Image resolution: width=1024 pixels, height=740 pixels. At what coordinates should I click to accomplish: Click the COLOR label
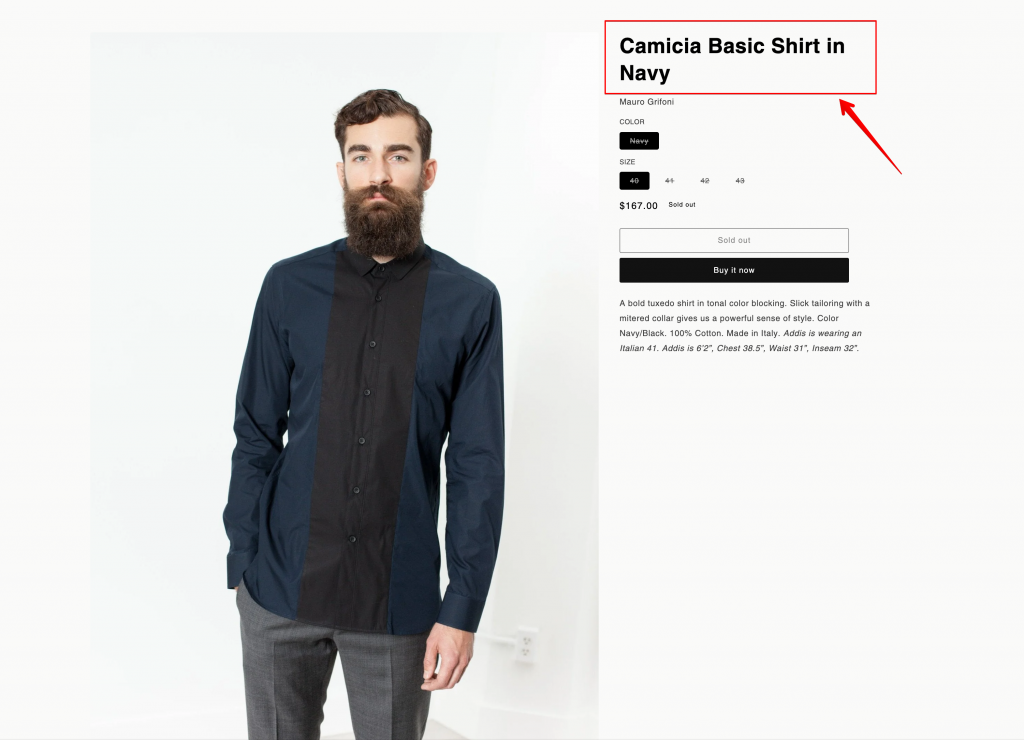pyautogui.click(x=632, y=121)
